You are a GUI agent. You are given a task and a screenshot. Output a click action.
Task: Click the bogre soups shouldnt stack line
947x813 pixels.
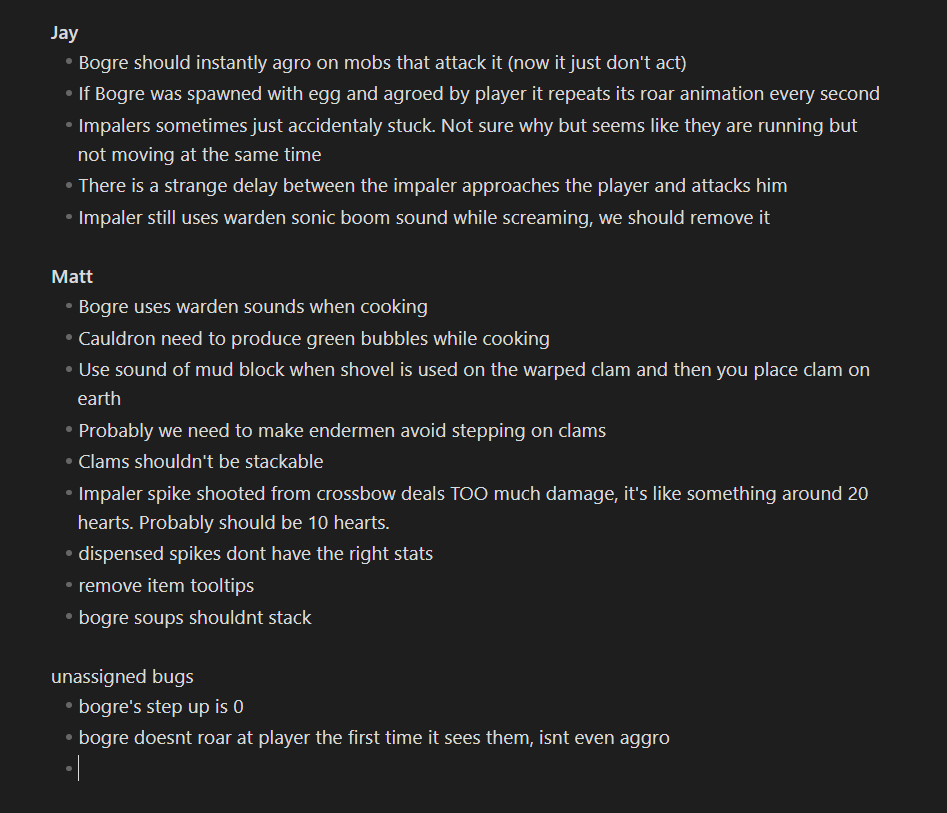(195, 618)
